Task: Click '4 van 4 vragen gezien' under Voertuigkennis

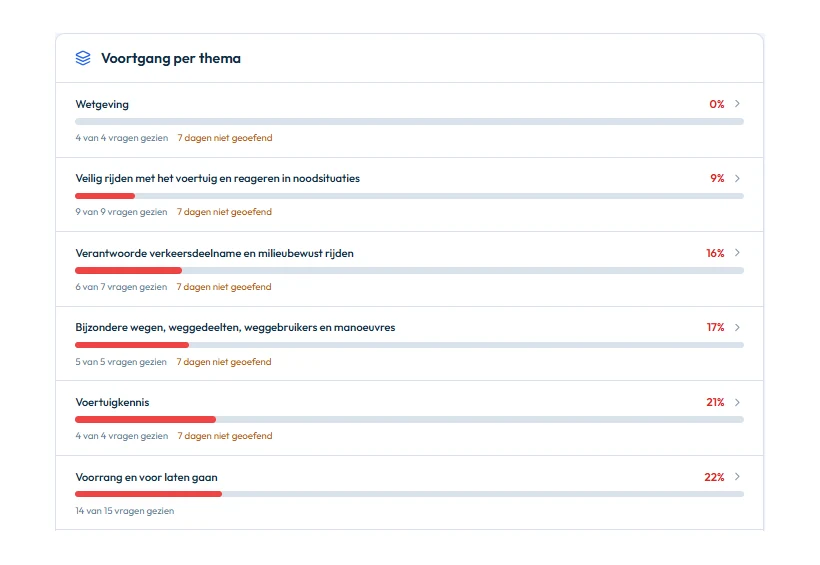Action: [122, 436]
